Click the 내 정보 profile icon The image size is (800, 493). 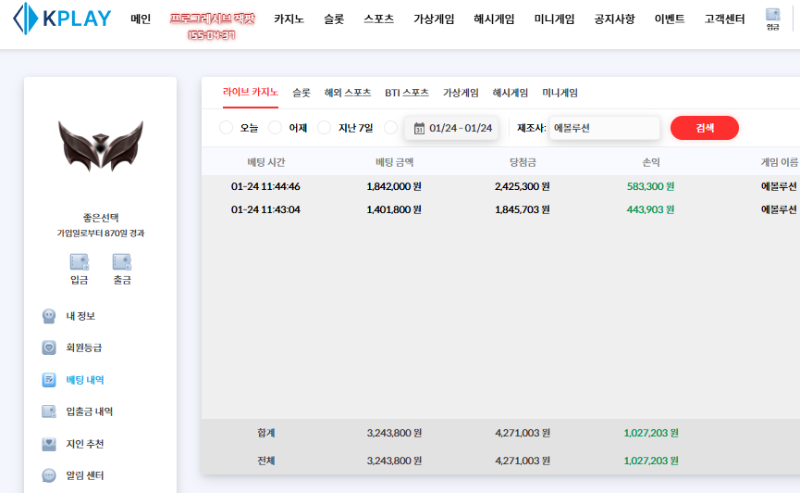point(49,316)
